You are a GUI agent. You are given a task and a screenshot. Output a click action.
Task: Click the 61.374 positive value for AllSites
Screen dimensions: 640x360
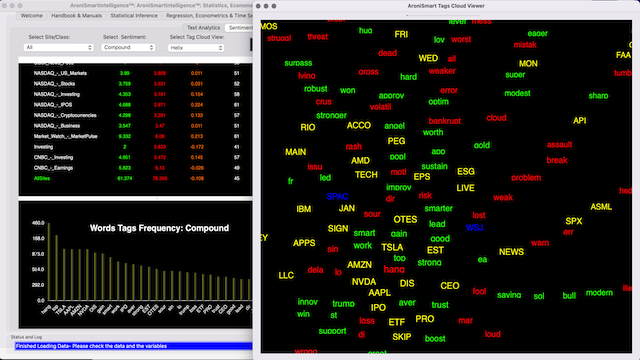124,178
